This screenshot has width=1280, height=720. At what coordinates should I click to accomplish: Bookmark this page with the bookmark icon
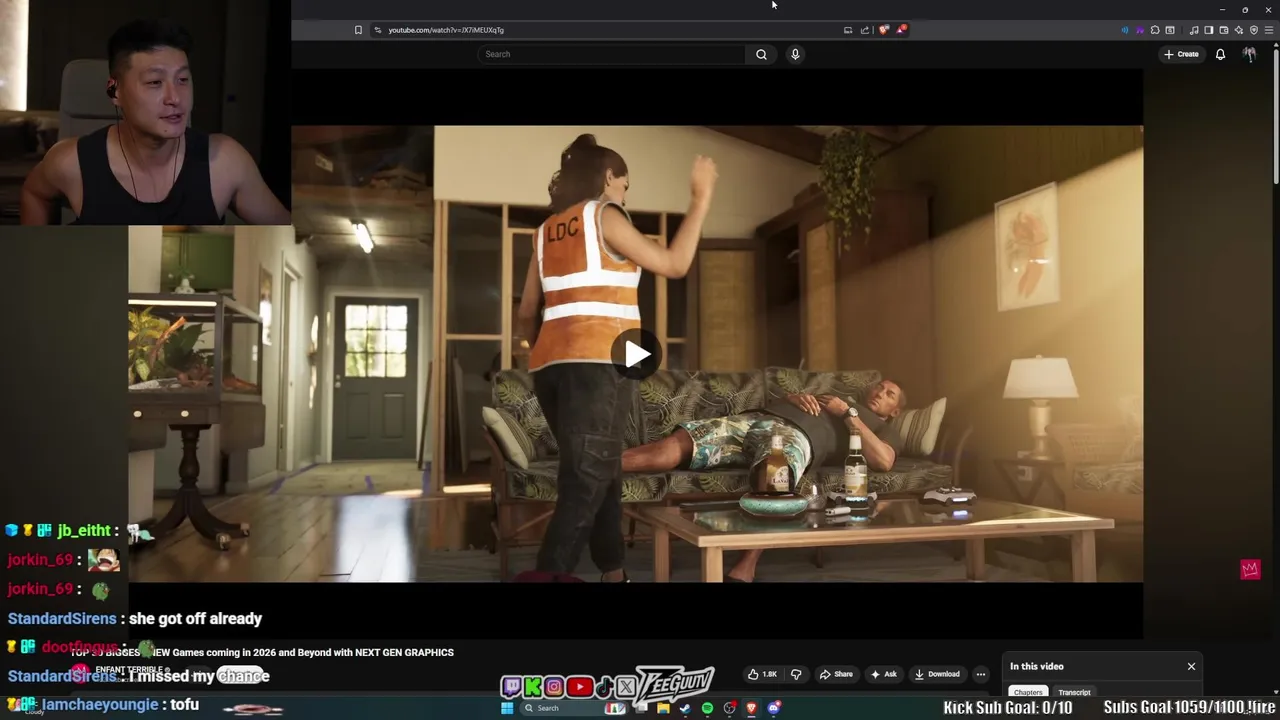[358, 30]
